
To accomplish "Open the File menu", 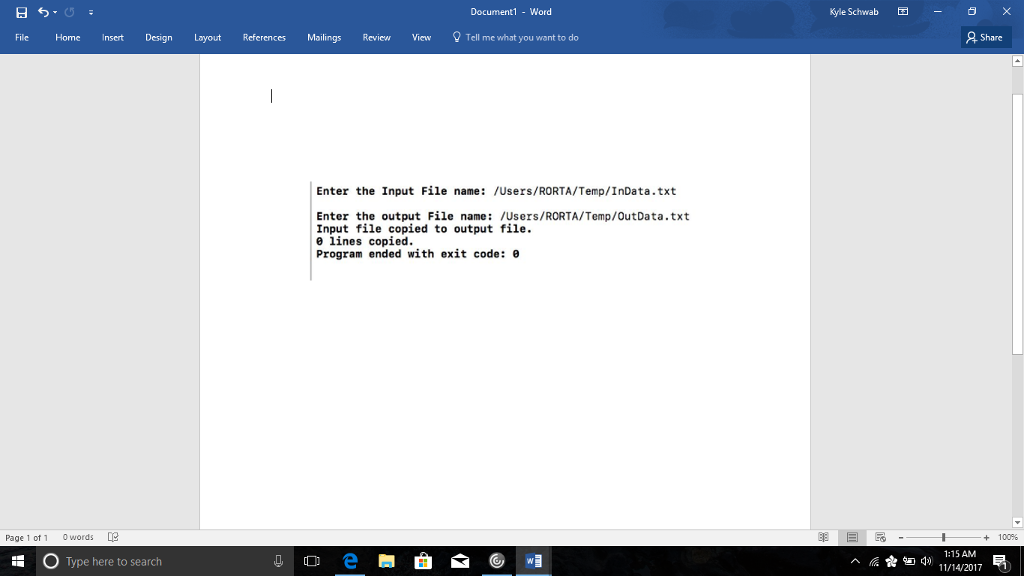I will 20,37.
